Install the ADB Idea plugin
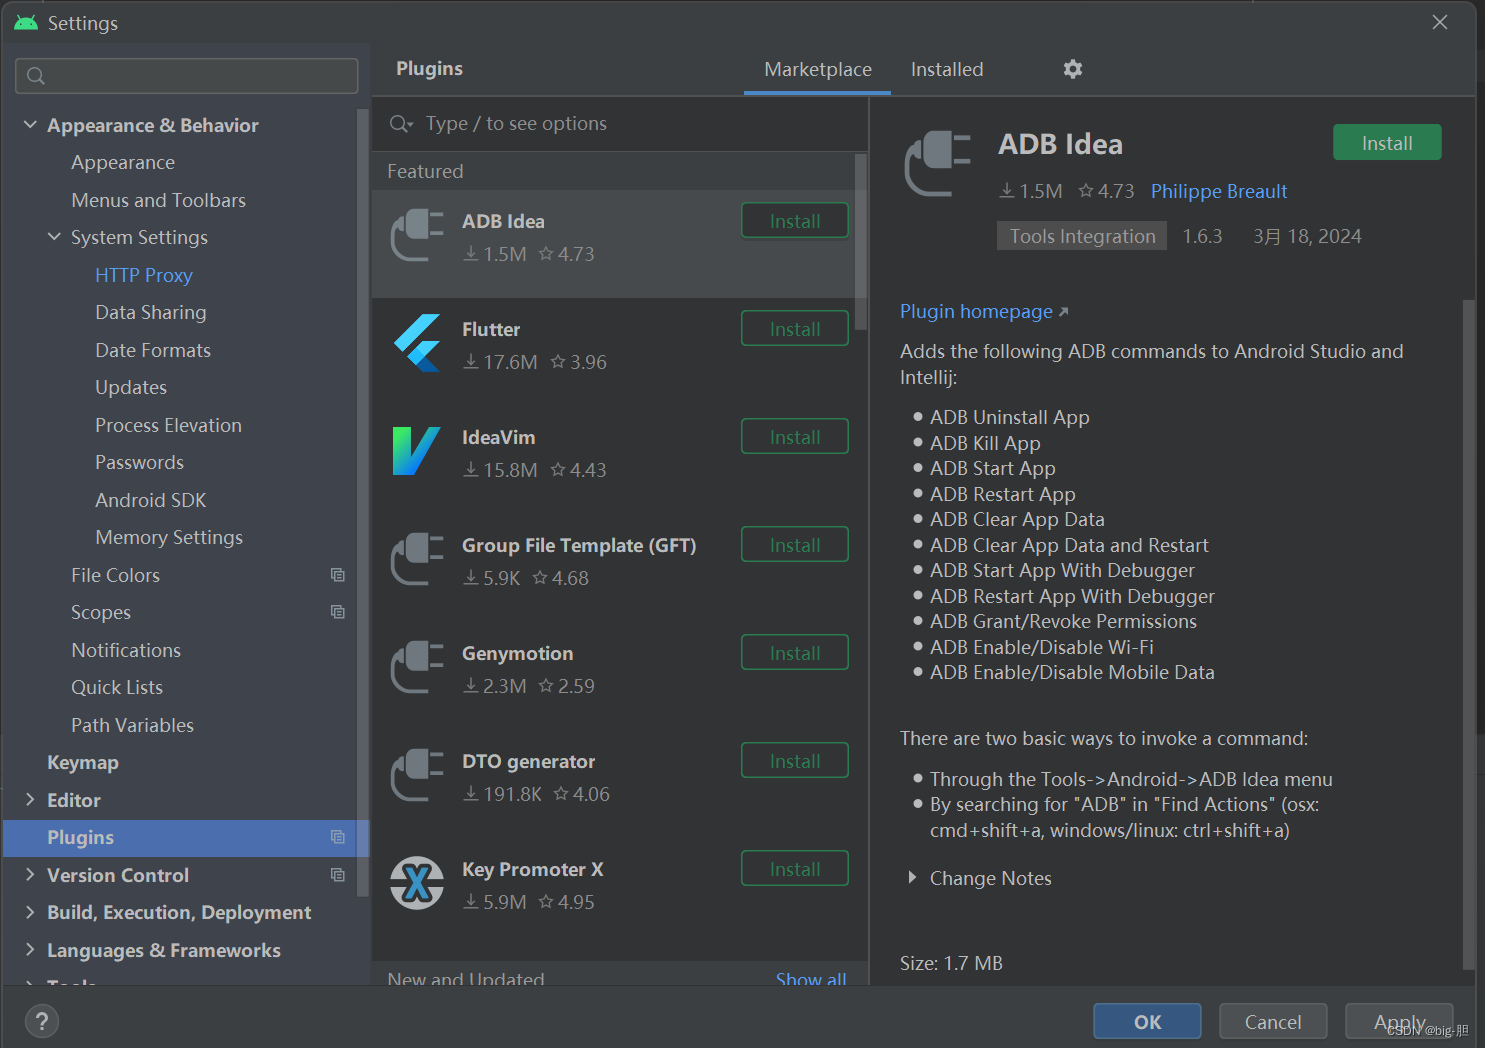Image resolution: width=1485 pixels, height=1048 pixels. coord(1387,142)
